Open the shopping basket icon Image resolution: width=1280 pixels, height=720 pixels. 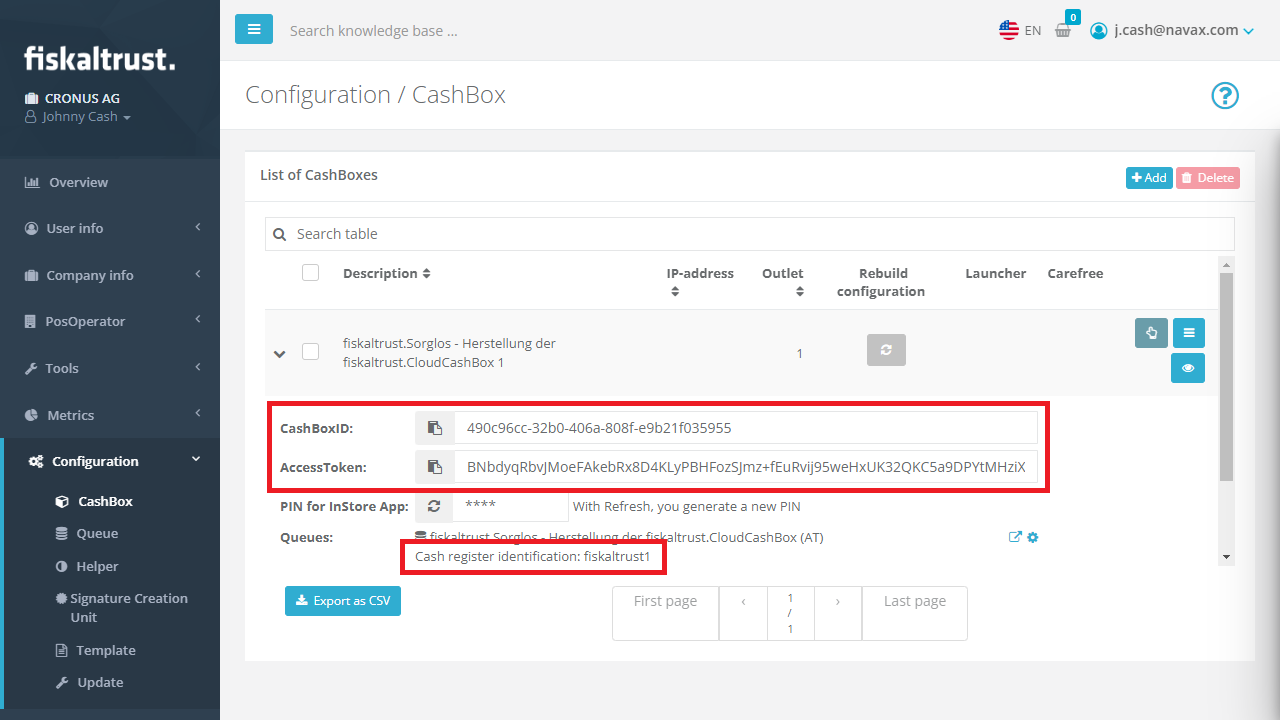[x=1063, y=30]
